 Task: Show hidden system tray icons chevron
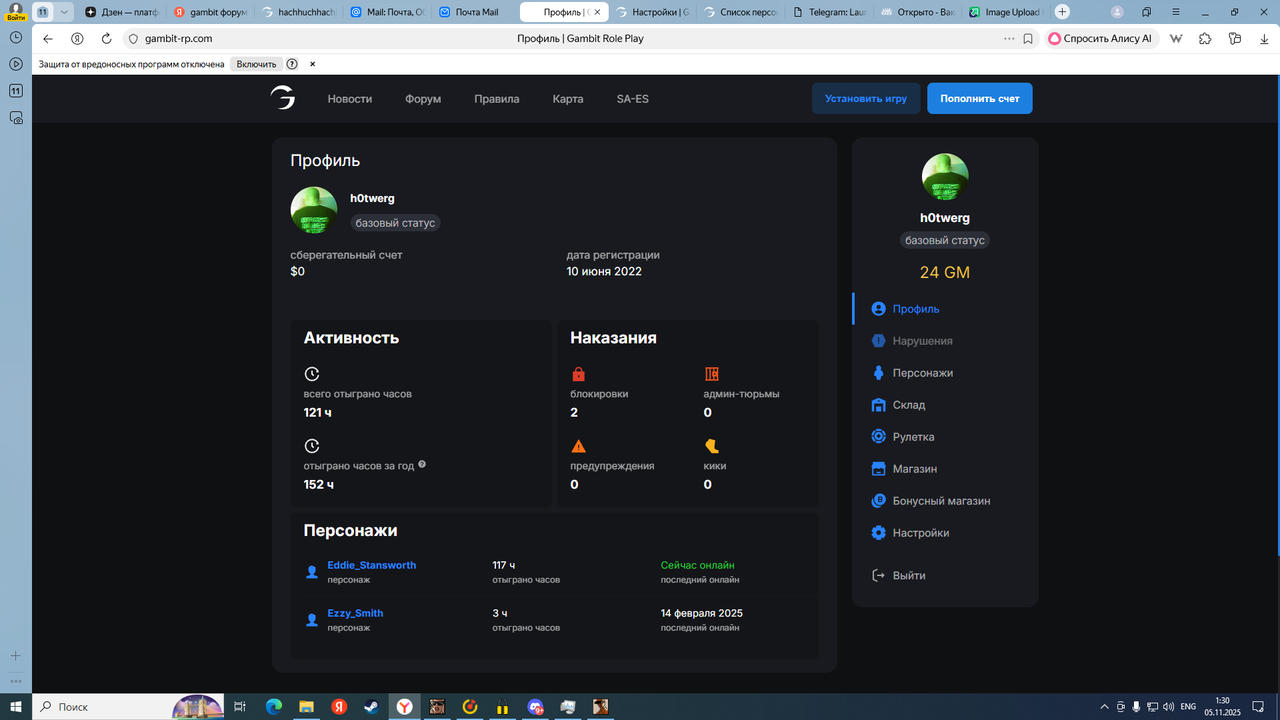[x=1104, y=707]
